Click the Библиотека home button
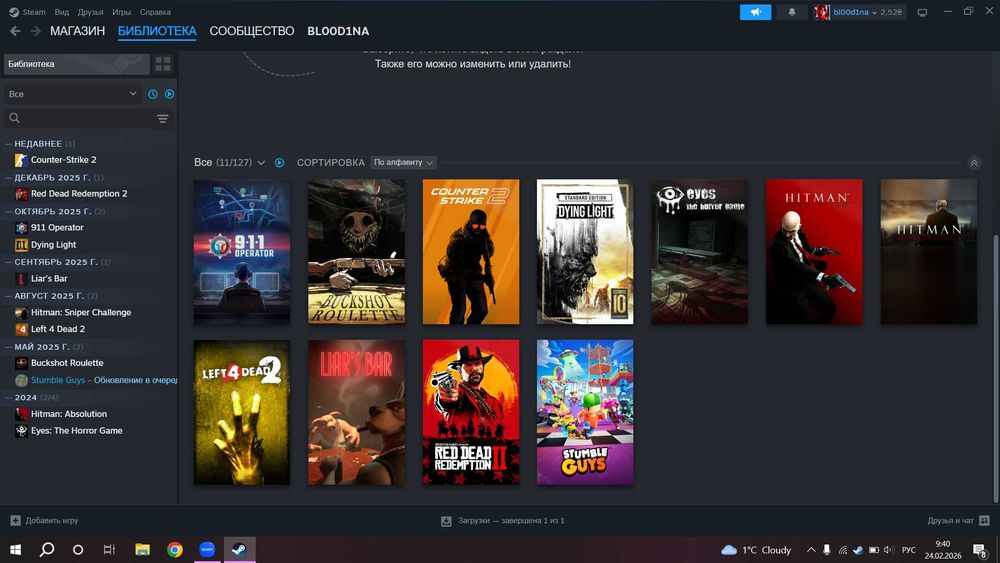The height and width of the screenshot is (563, 1000). (77, 64)
